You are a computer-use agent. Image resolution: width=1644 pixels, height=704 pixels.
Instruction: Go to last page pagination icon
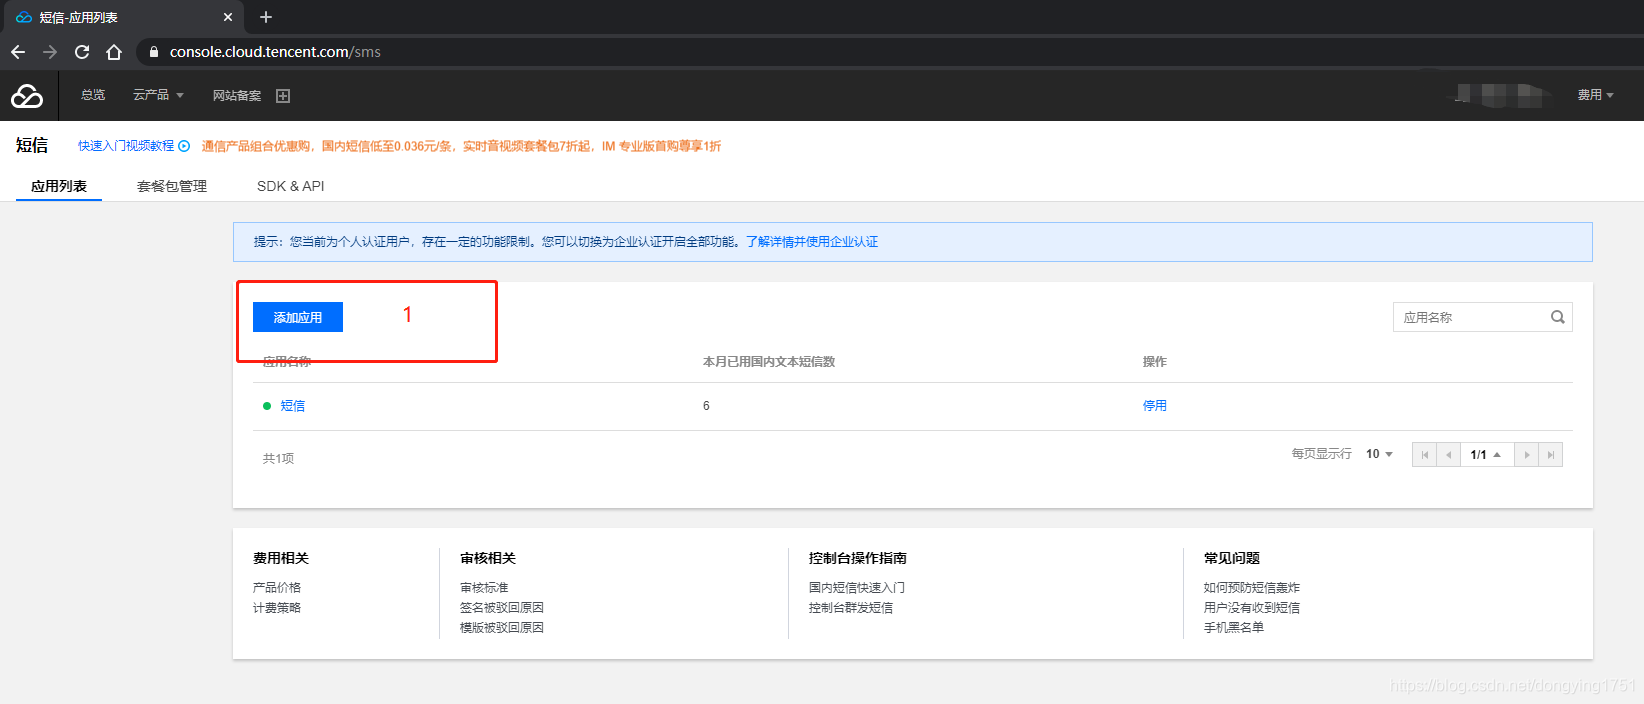[x=1551, y=455]
